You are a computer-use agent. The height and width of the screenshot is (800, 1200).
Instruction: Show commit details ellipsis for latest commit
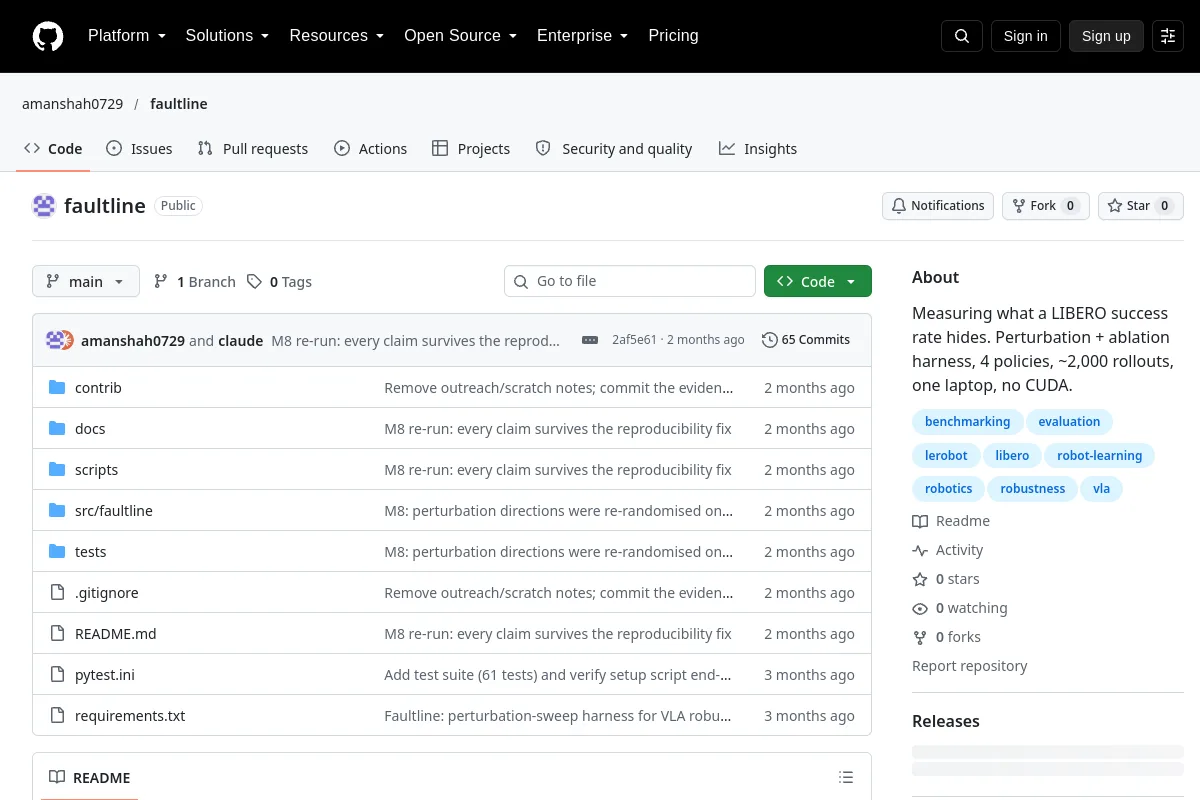(x=590, y=340)
